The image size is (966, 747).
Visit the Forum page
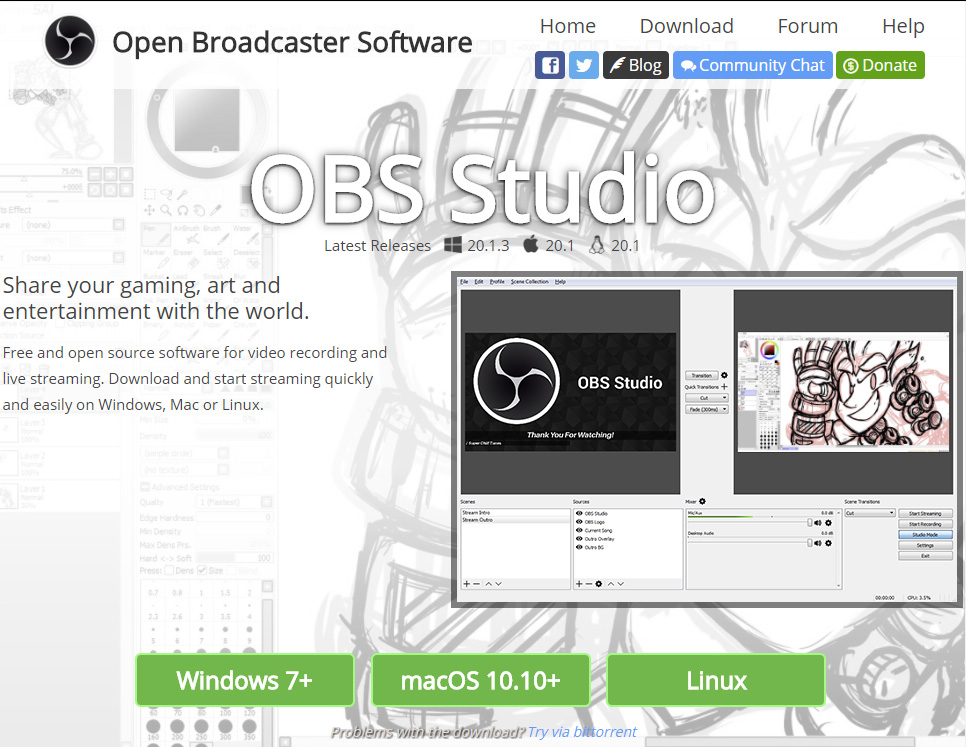(807, 26)
